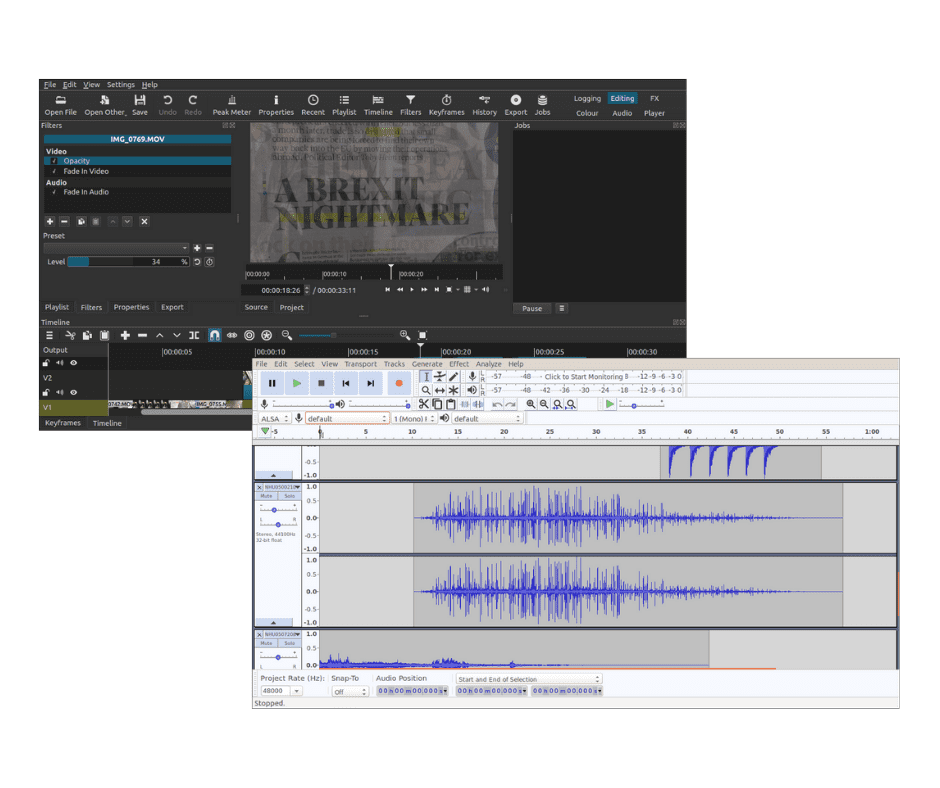Click the Export icon in Shotcut toolbar
This screenshot has width=940, height=788.
(515, 100)
